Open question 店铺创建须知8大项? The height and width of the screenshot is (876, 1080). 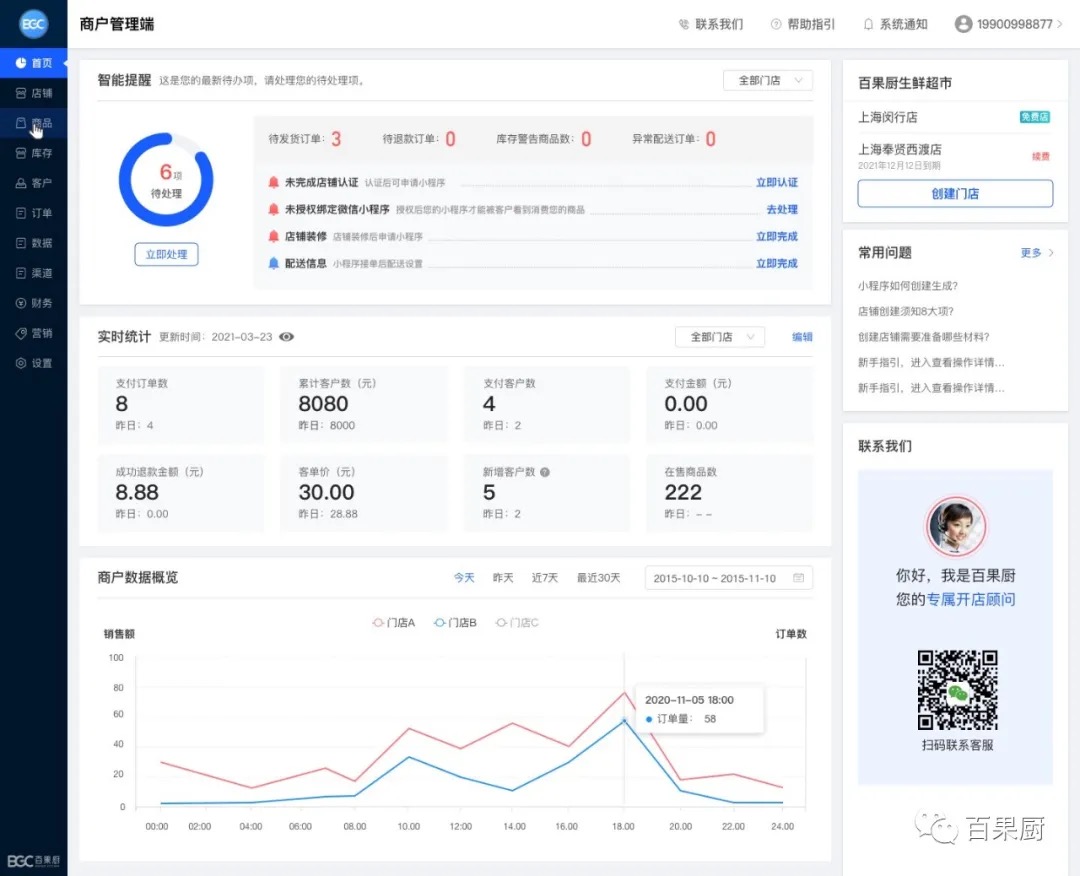tap(906, 311)
